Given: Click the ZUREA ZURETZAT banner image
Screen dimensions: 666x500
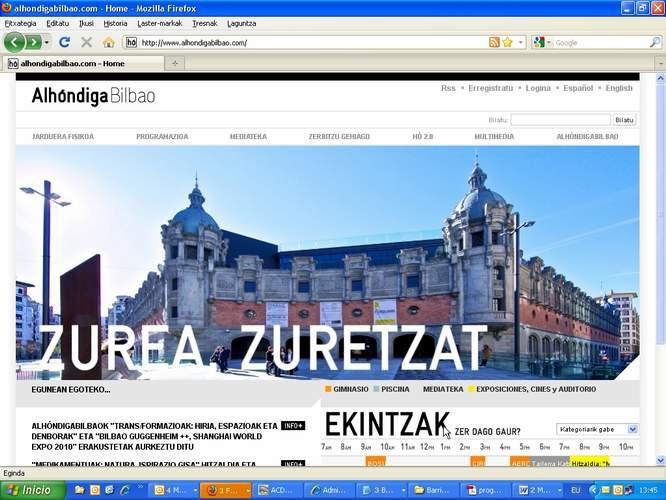Looking at the screenshot, I should pos(327,263).
